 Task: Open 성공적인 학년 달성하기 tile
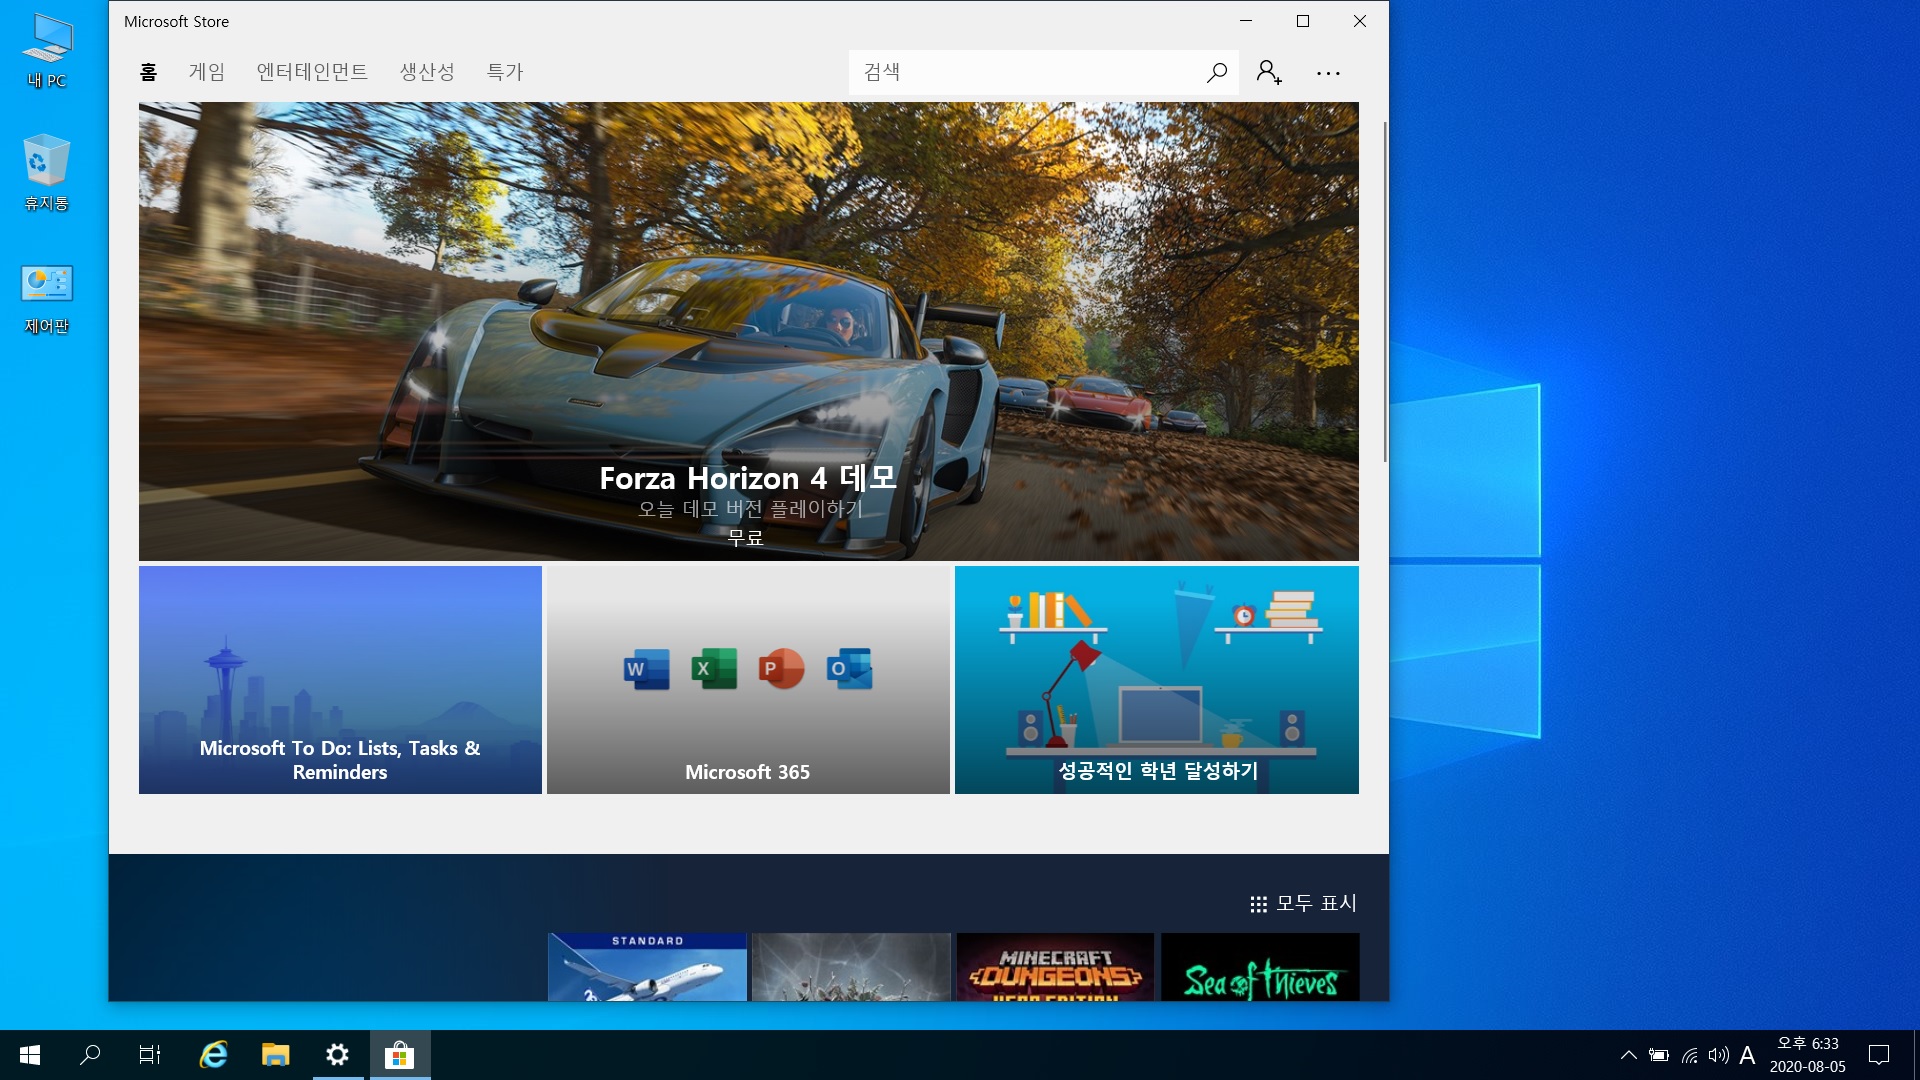pos(1157,680)
